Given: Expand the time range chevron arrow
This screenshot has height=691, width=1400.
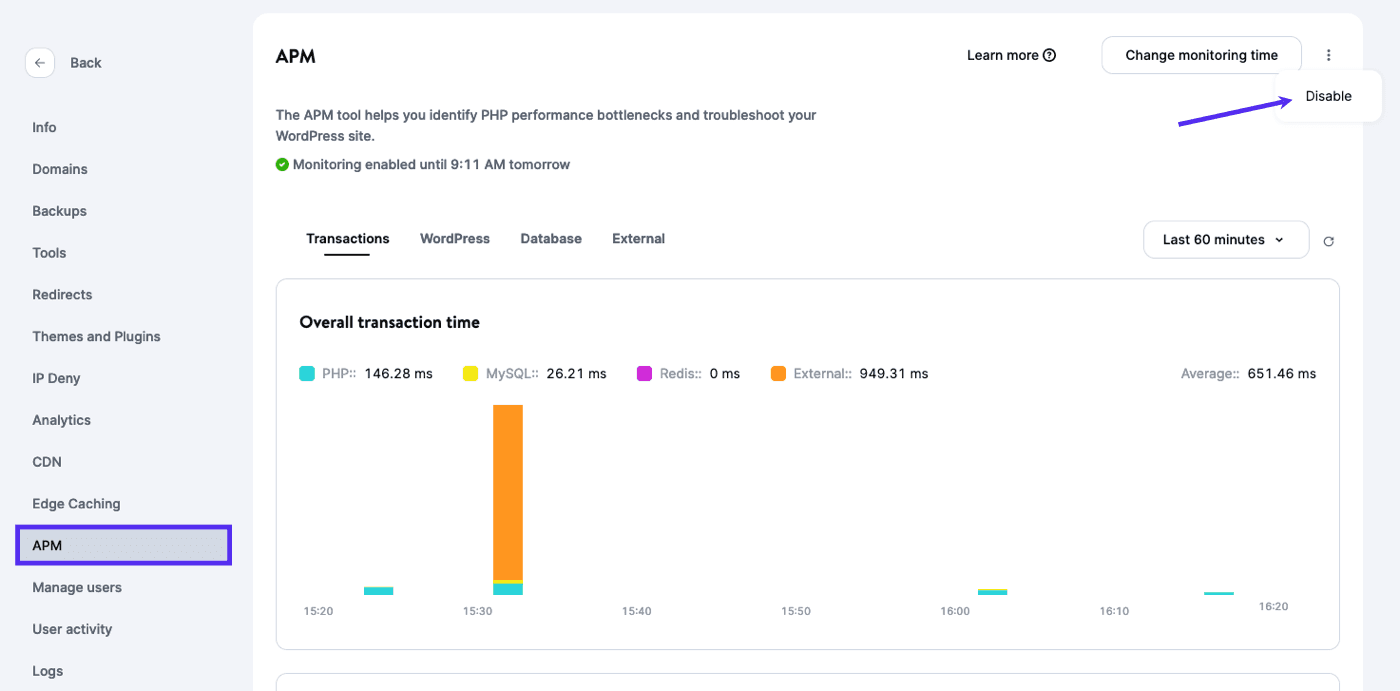Looking at the screenshot, I should (1281, 239).
